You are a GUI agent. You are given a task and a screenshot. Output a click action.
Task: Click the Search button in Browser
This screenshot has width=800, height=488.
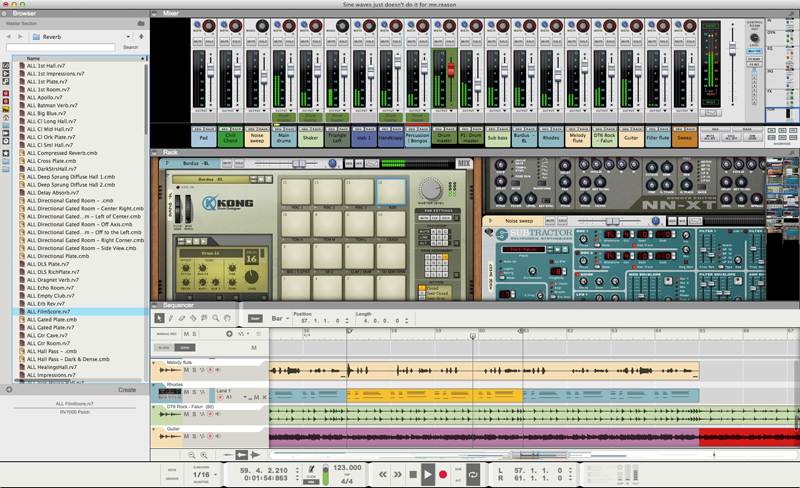[x=130, y=47]
